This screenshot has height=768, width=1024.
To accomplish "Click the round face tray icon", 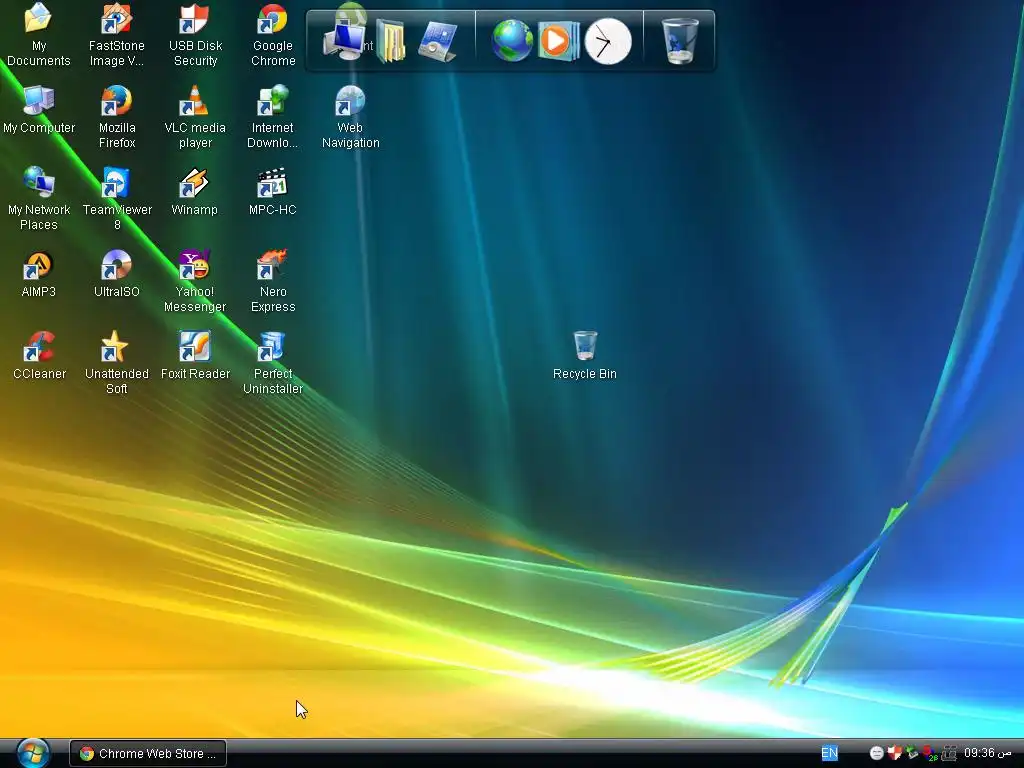I will [x=876, y=753].
